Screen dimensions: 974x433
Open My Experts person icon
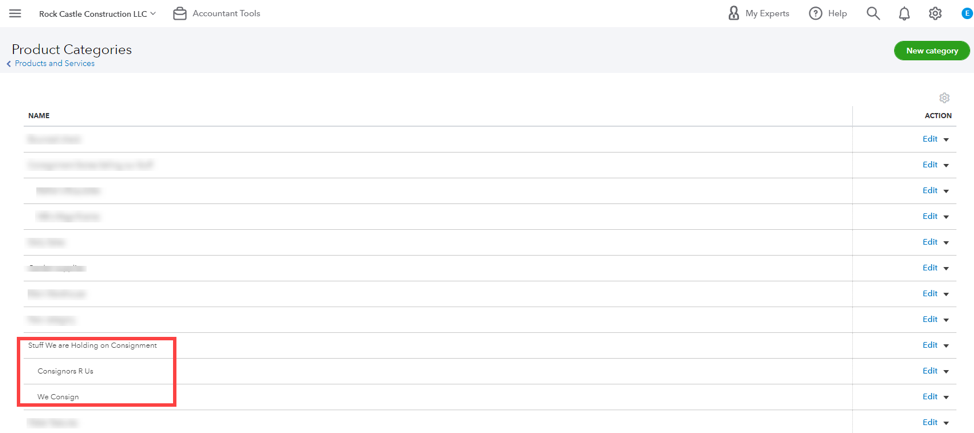click(734, 14)
